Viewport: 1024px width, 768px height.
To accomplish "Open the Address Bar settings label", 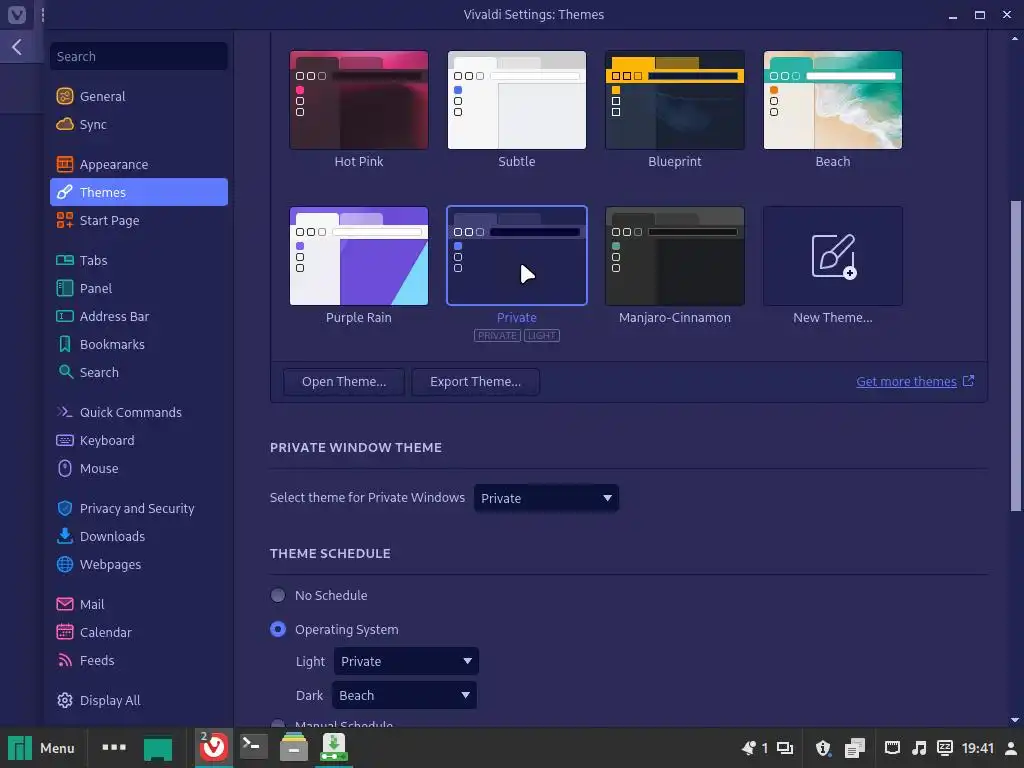I will coord(114,317).
